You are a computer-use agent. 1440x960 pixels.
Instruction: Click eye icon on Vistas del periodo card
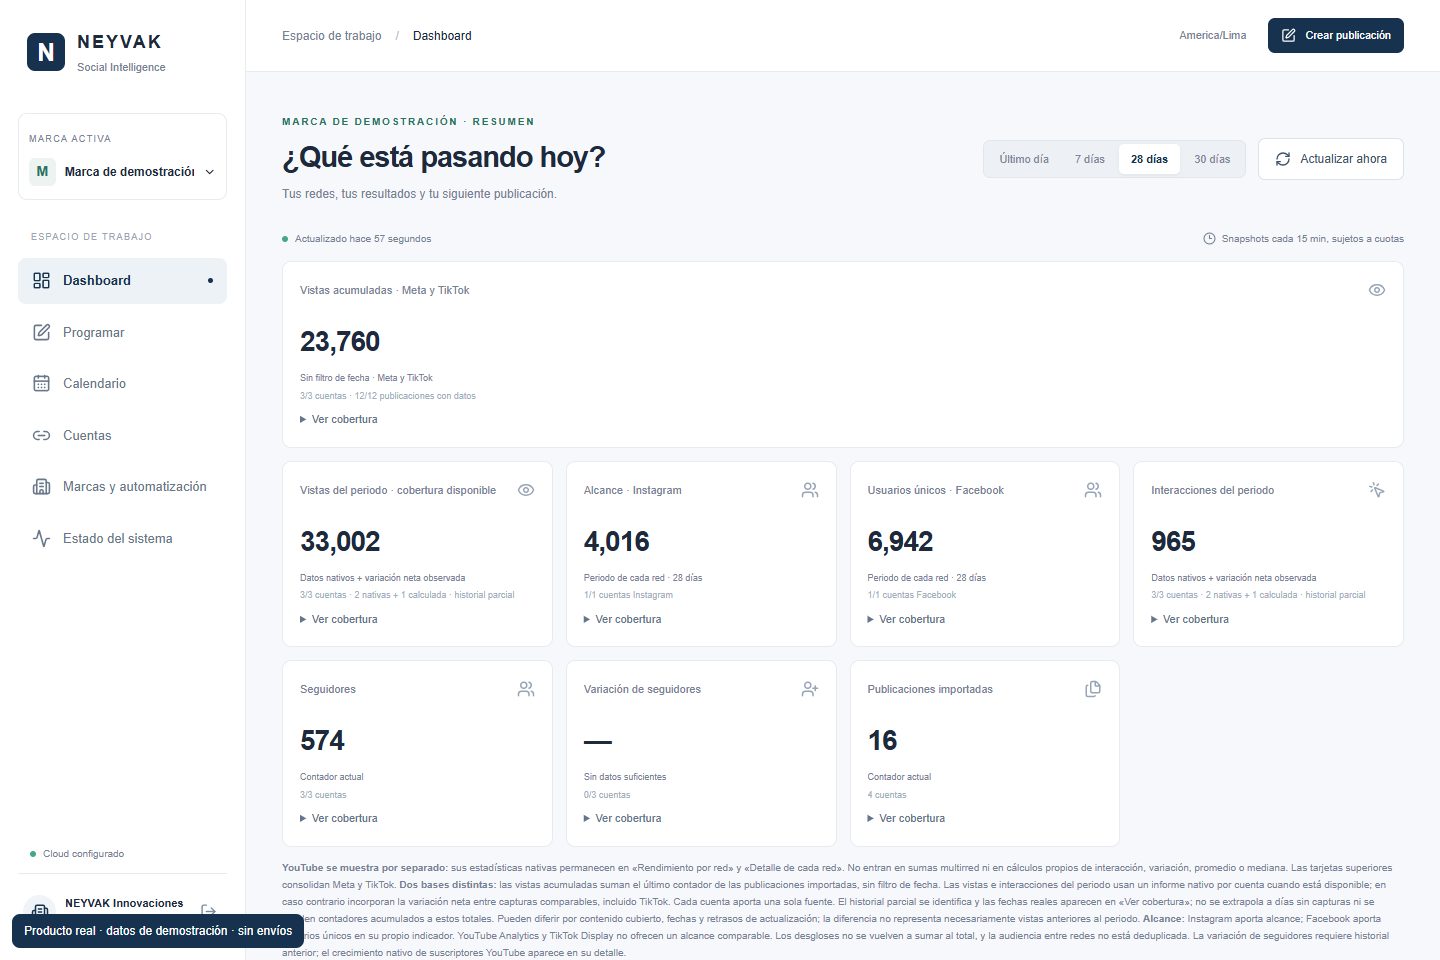pos(526,490)
